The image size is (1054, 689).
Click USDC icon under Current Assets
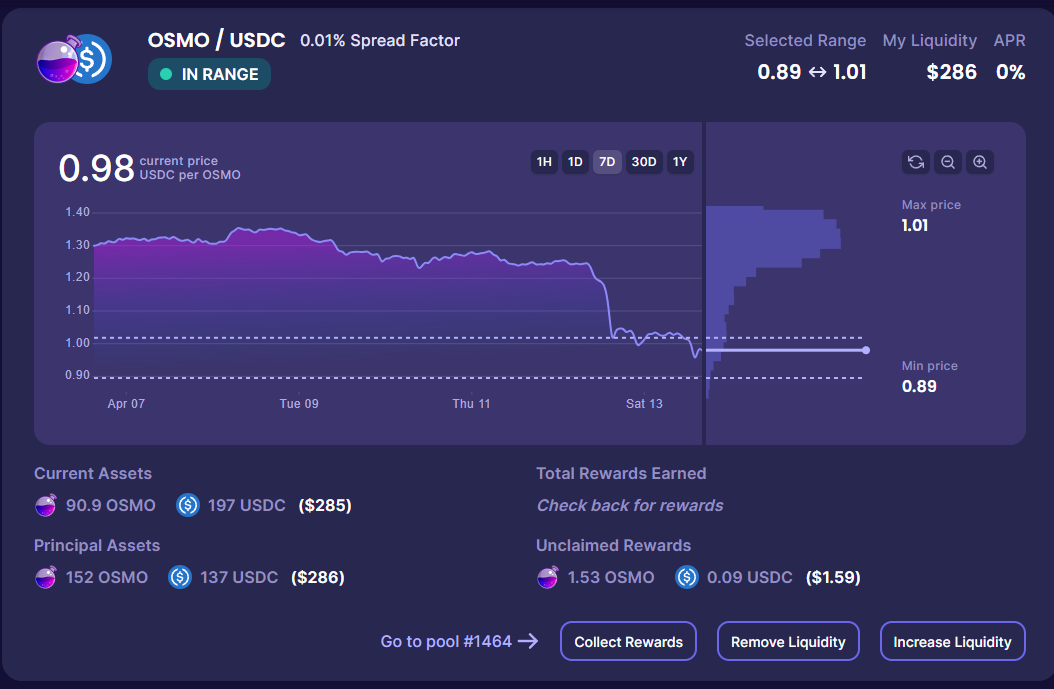(x=188, y=505)
